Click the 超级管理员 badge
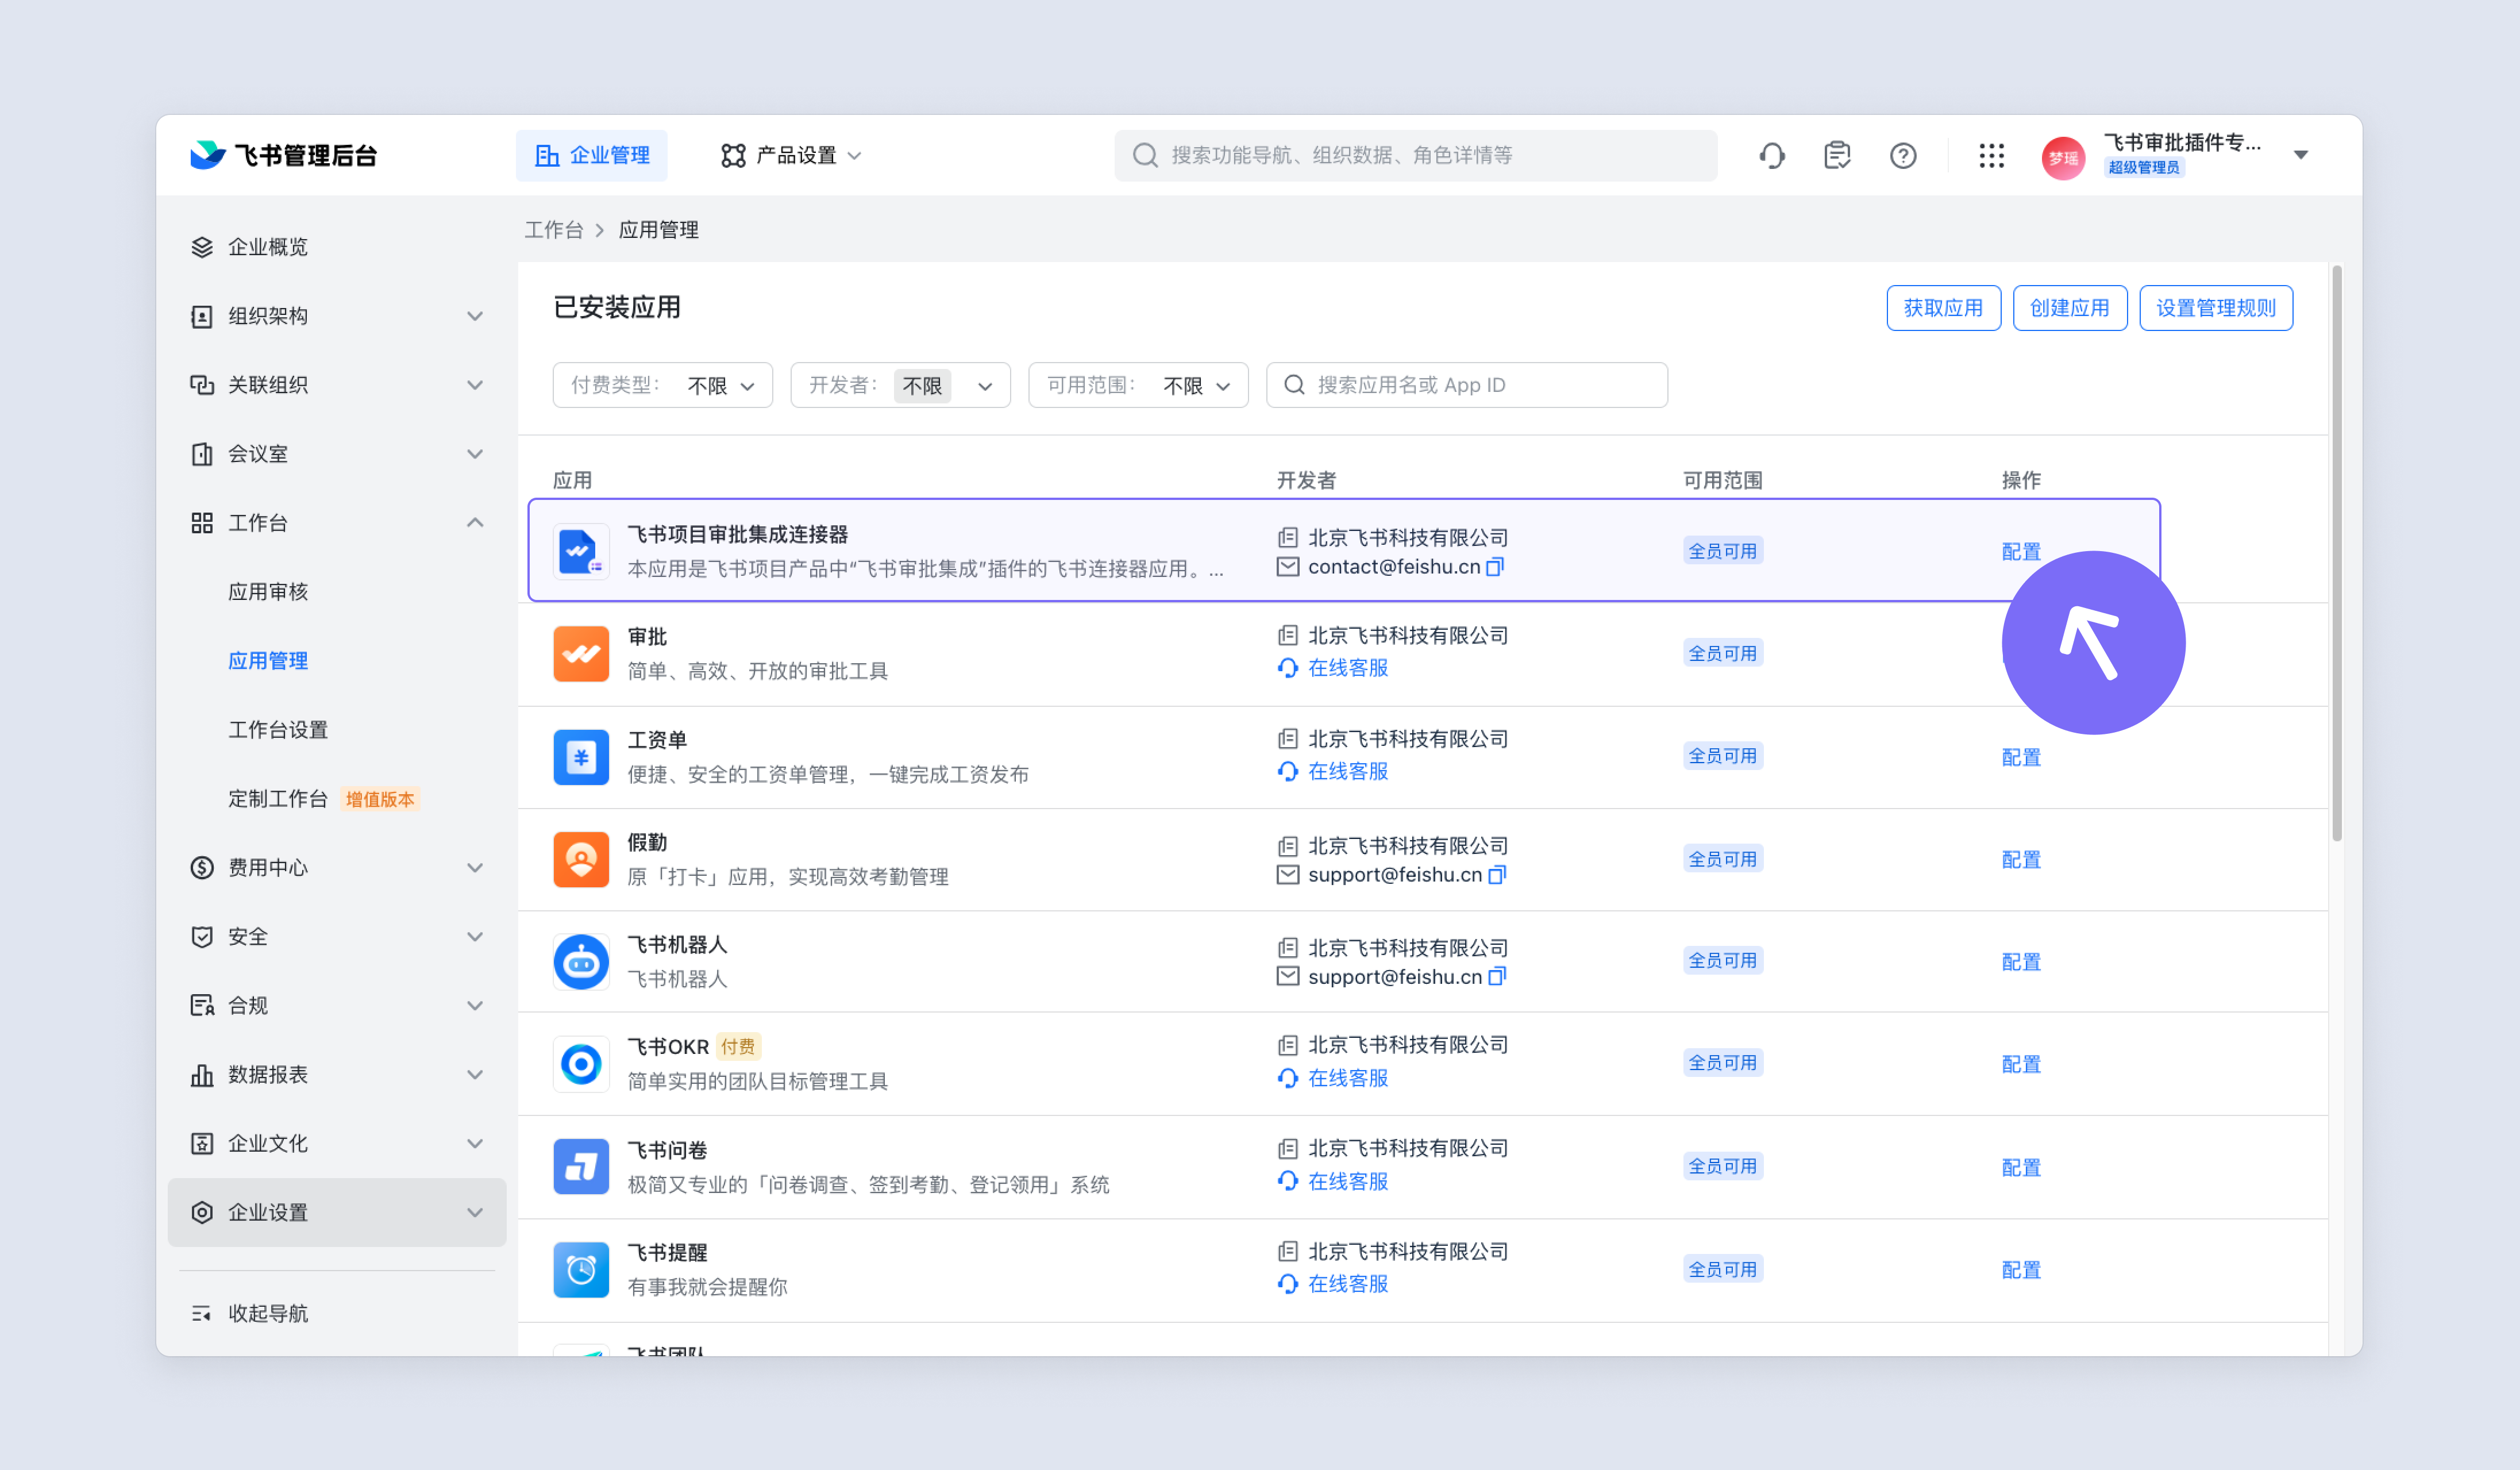 coord(2144,168)
